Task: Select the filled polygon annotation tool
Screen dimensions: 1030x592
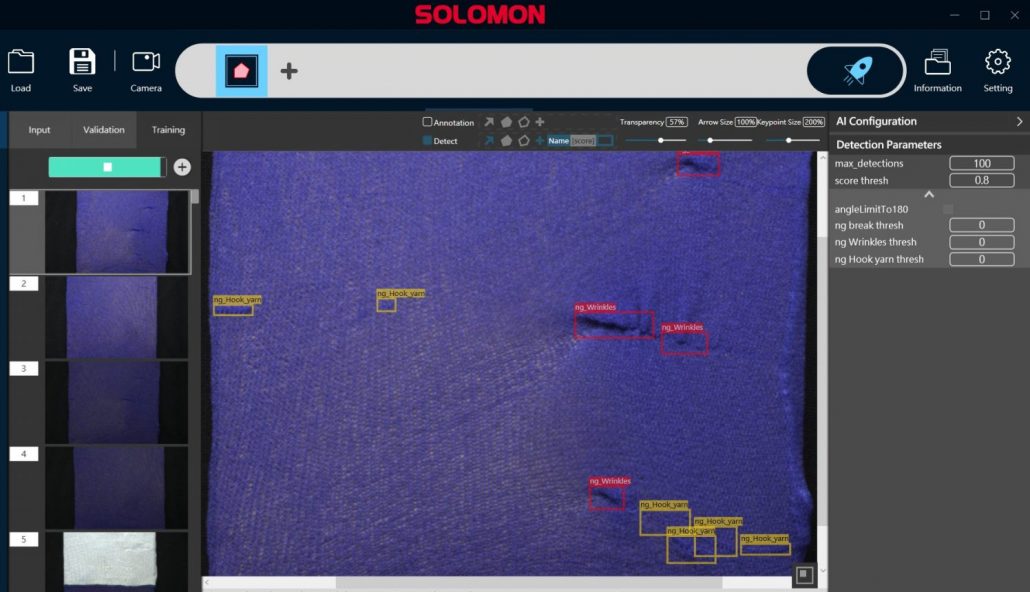Action: [506, 122]
